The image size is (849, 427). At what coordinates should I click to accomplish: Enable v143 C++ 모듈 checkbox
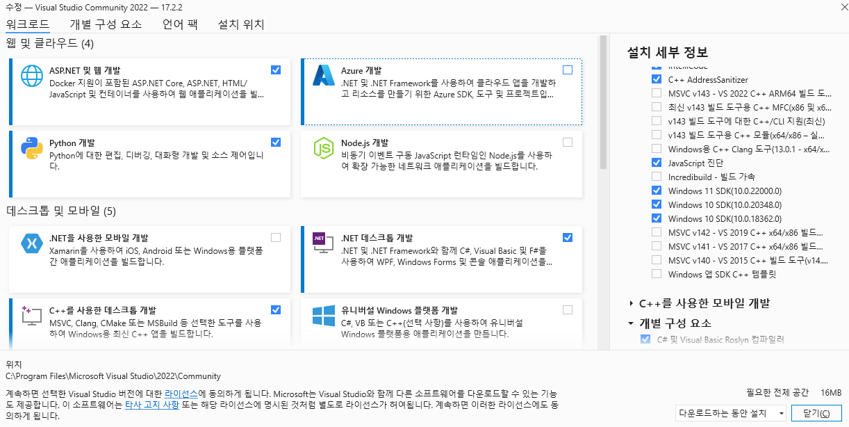tap(656, 134)
